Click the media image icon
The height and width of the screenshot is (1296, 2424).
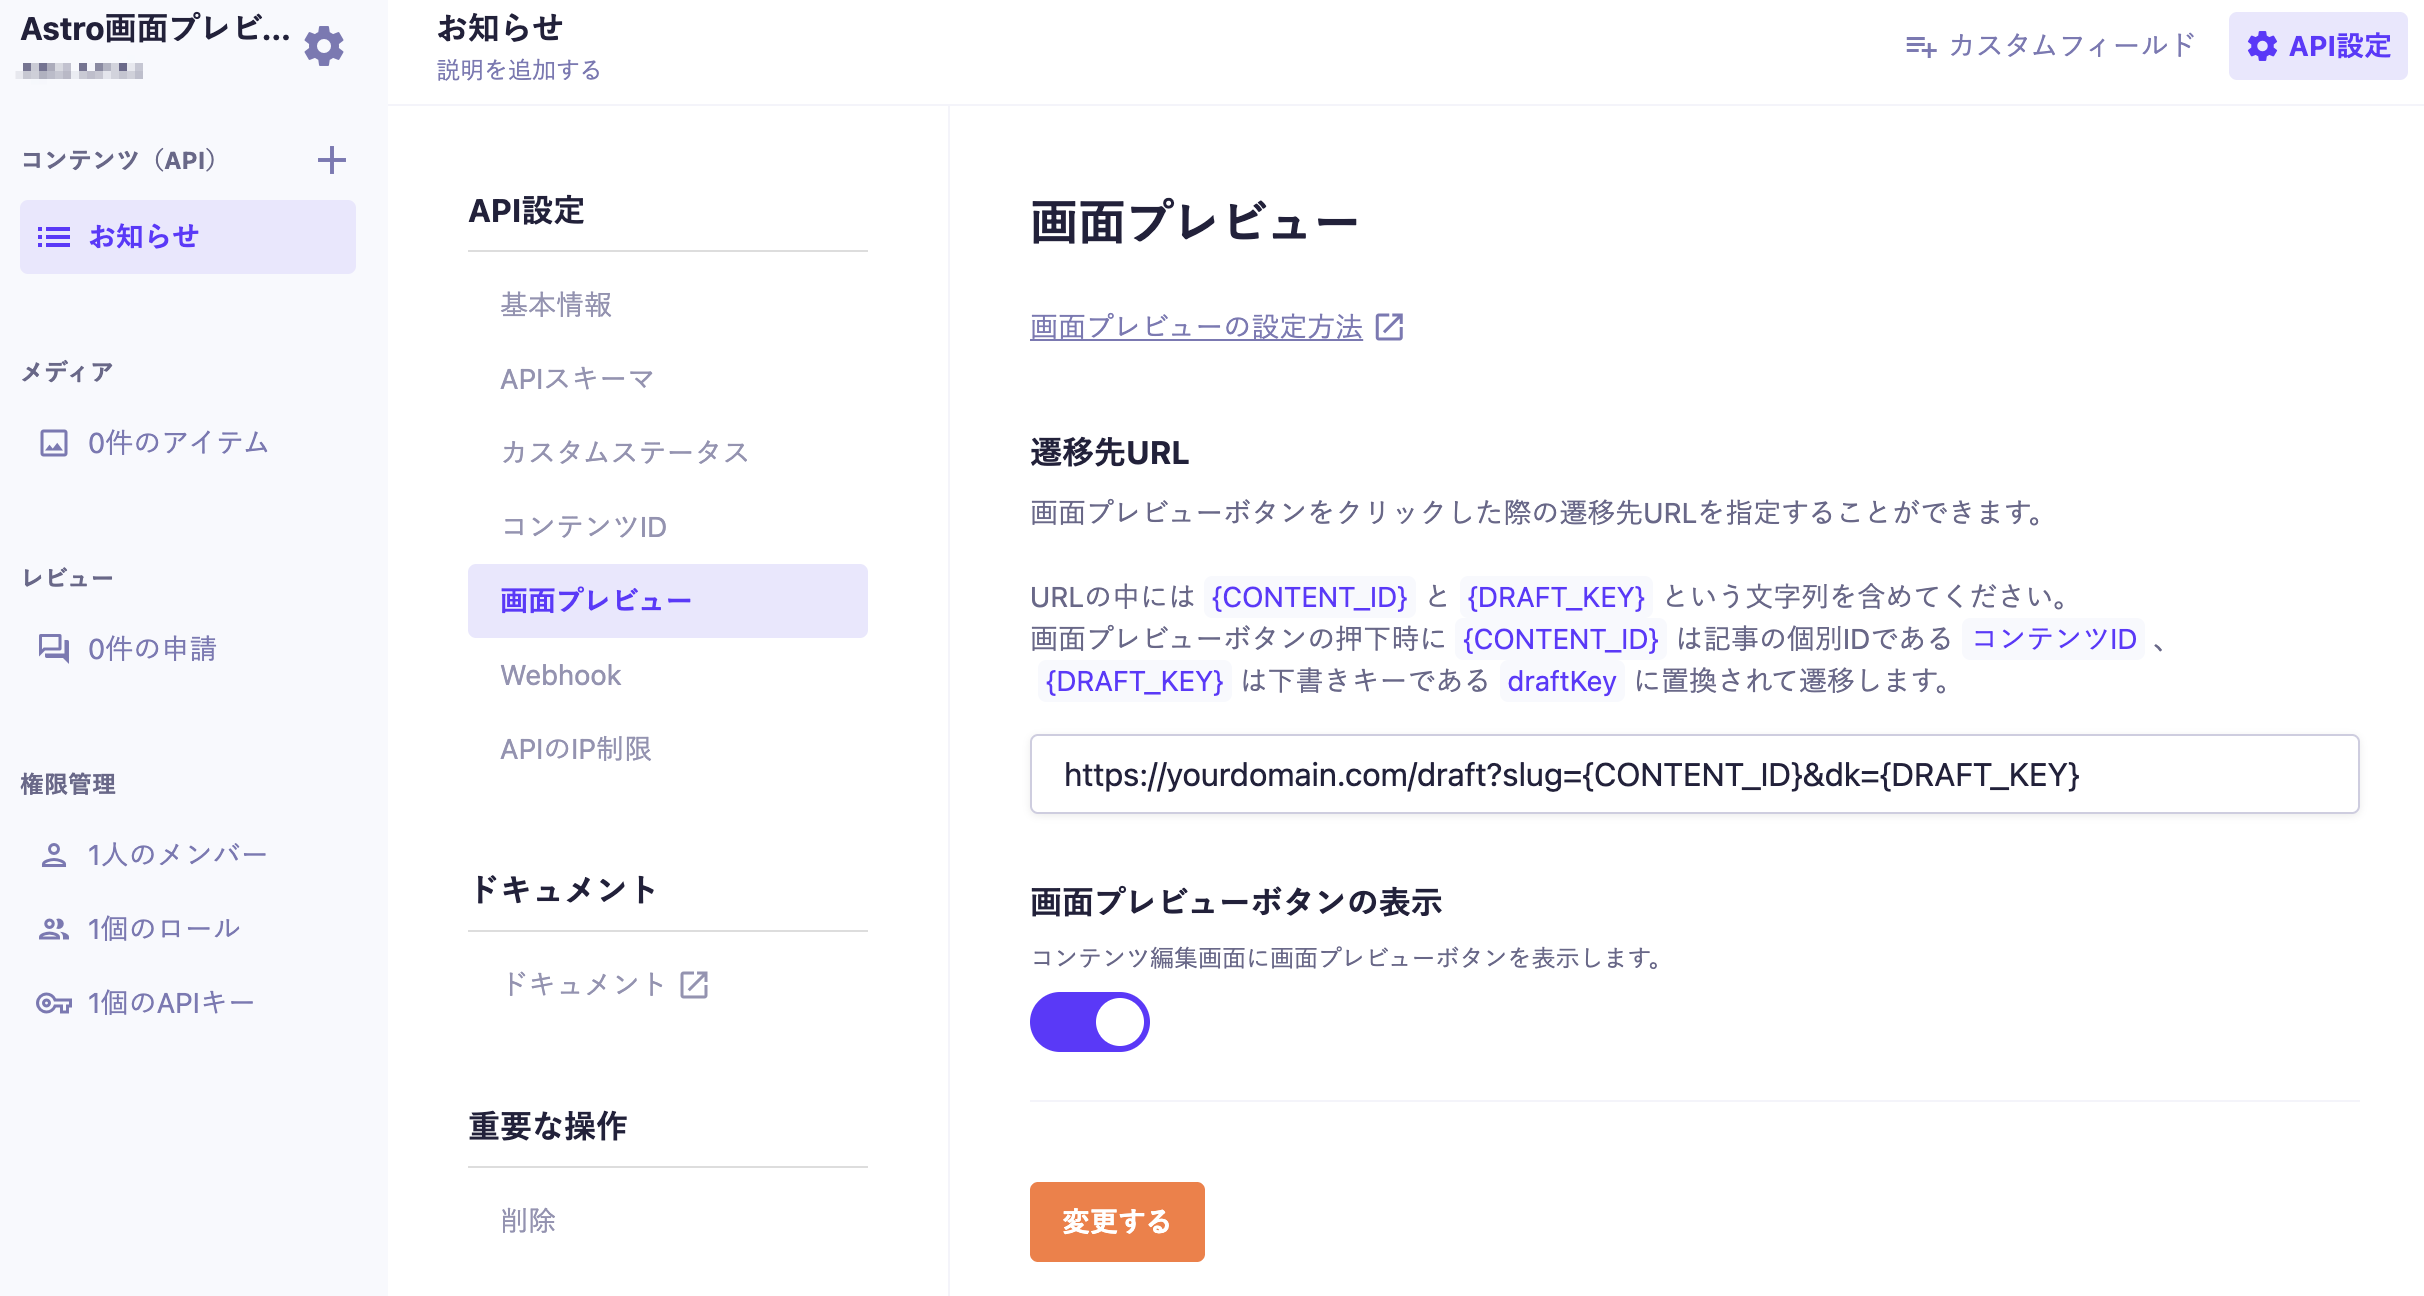coord(54,443)
